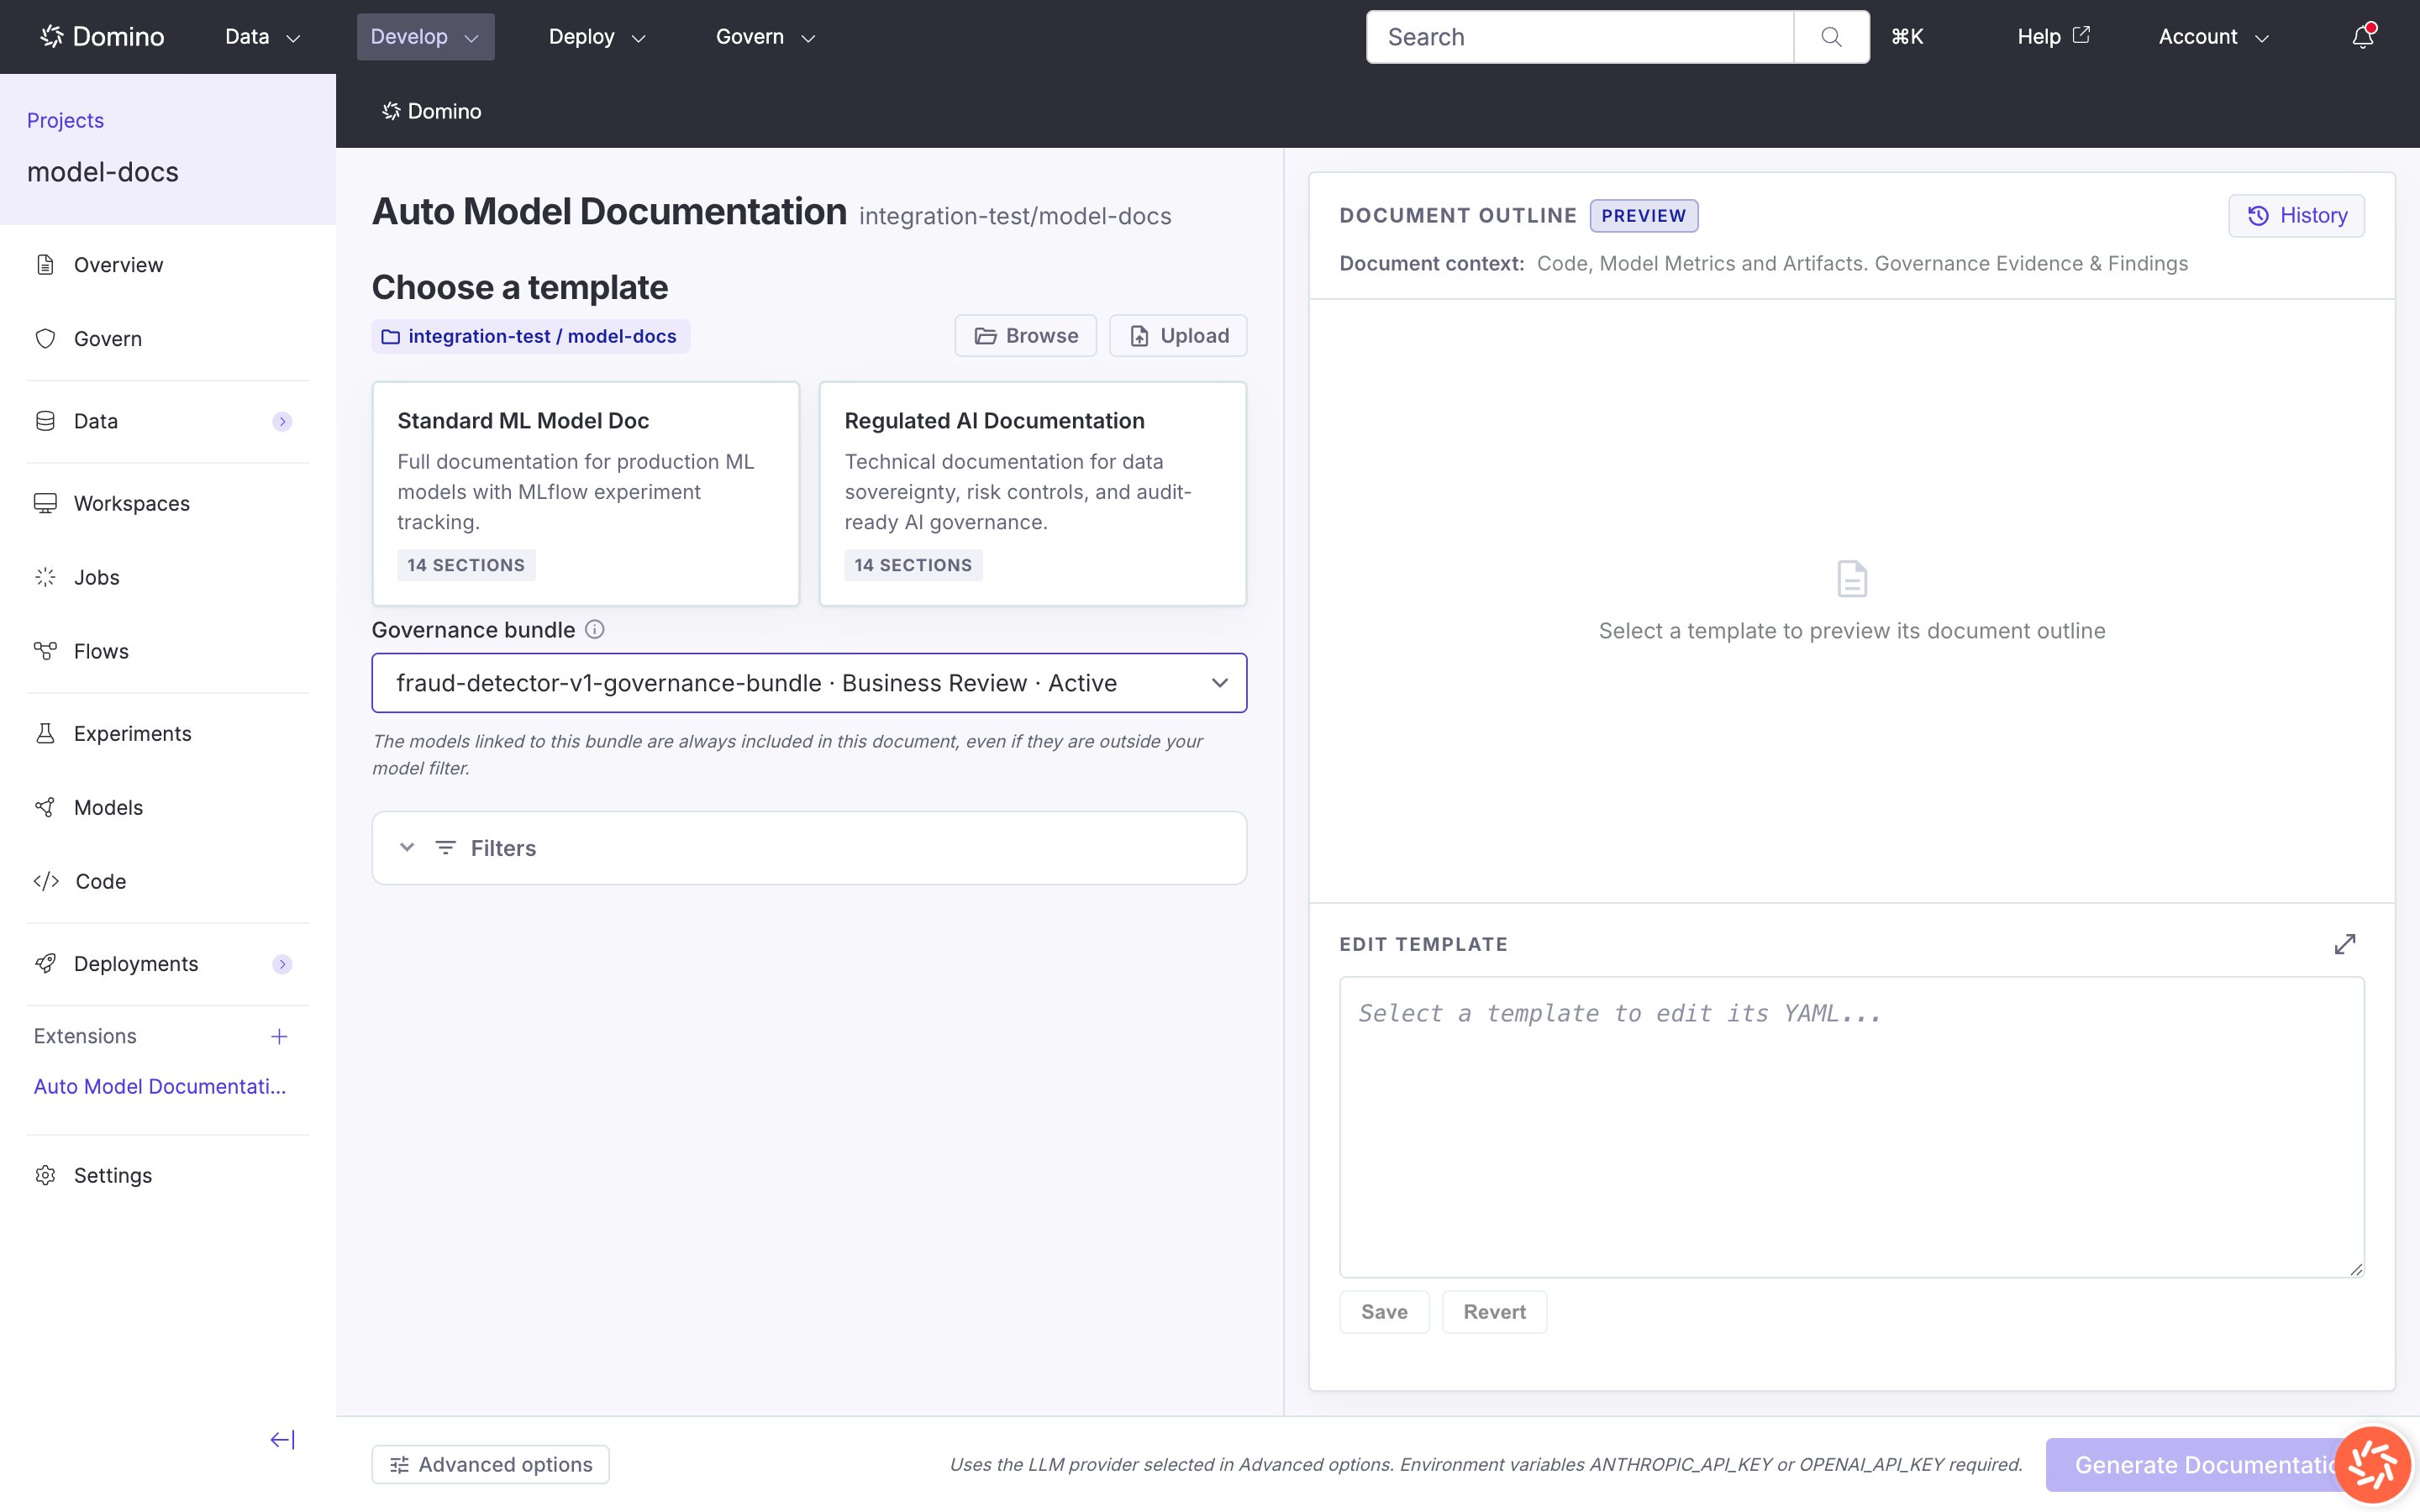Open the Govern top menu
The width and height of the screenshot is (2420, 1512).
coord(765,37)
